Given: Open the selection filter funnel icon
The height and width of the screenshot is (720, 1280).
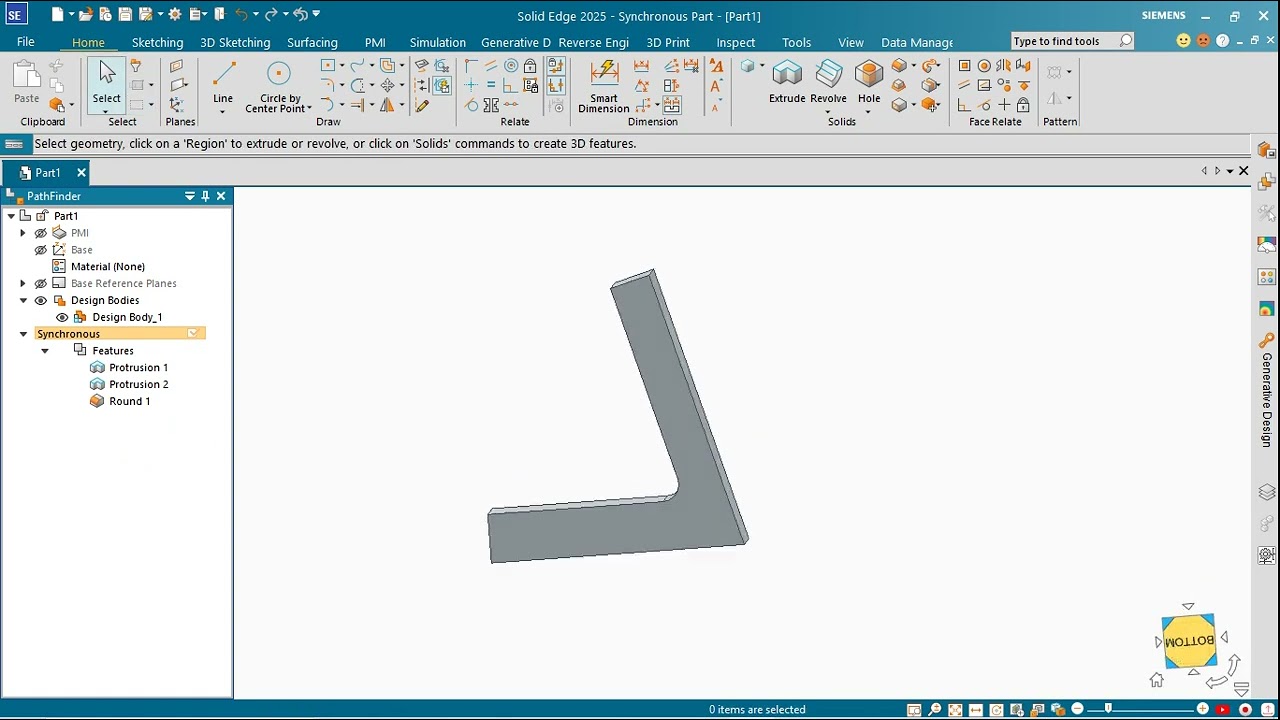Looking at the screenshot, I should [x=136, y=66].
